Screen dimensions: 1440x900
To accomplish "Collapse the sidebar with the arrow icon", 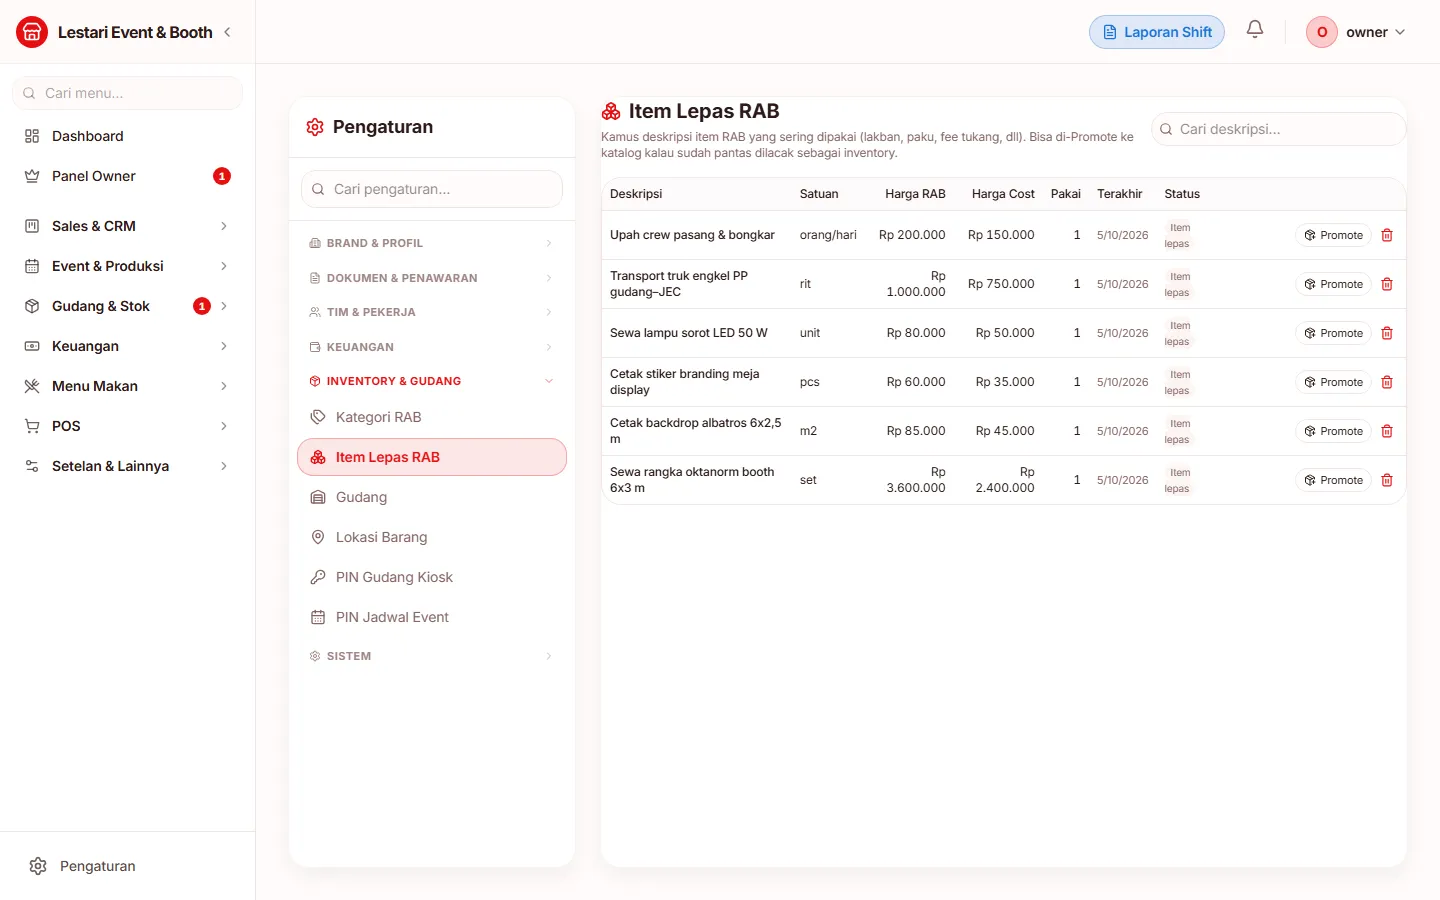I will point(227,32).
